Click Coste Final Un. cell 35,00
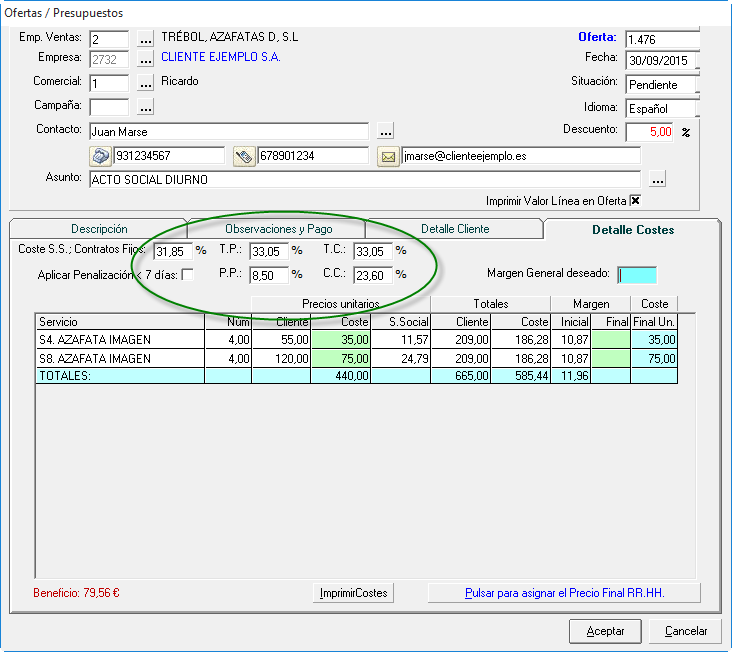732x652 pixels. click(654, 339)
